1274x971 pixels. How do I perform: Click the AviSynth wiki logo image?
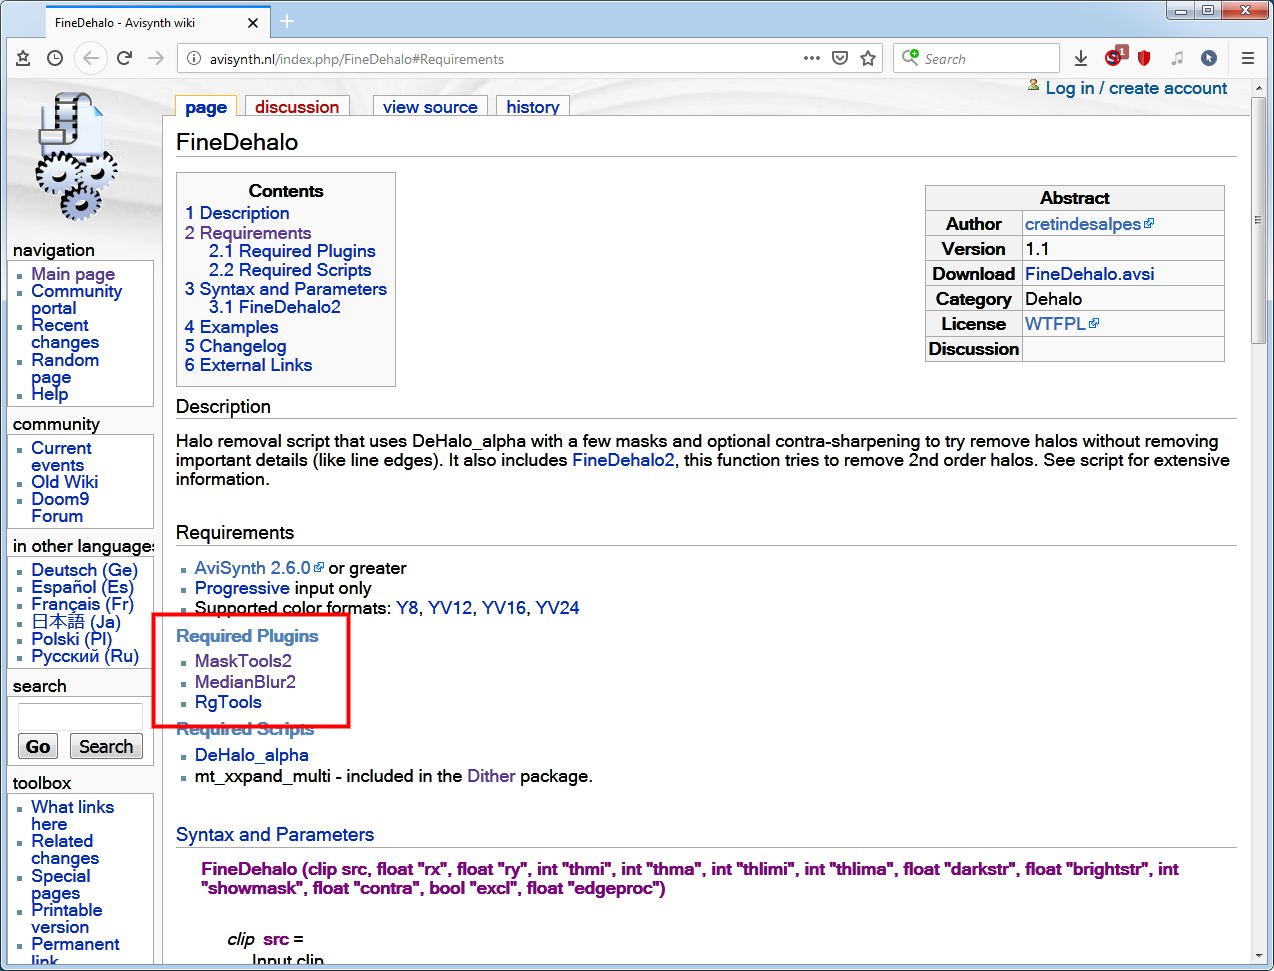(76, 155)
